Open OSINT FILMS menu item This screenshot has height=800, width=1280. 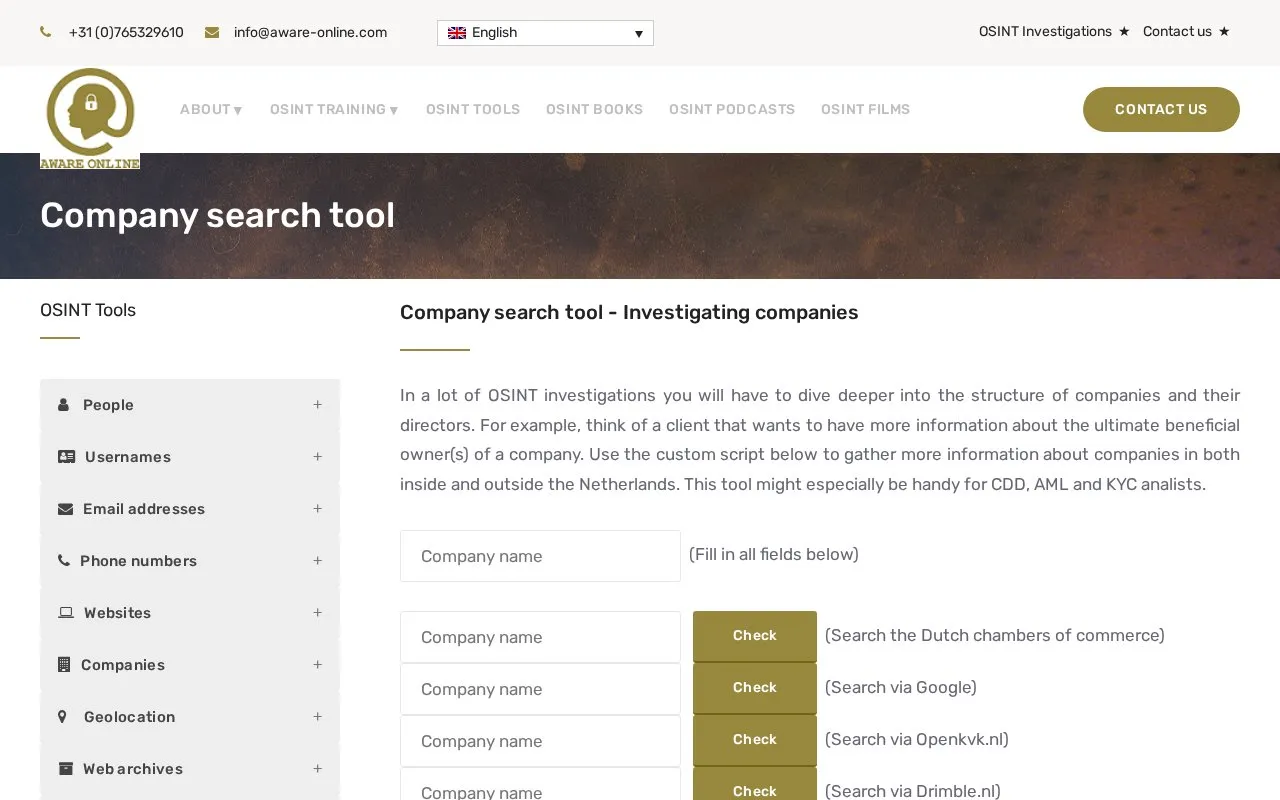[865, 110]
